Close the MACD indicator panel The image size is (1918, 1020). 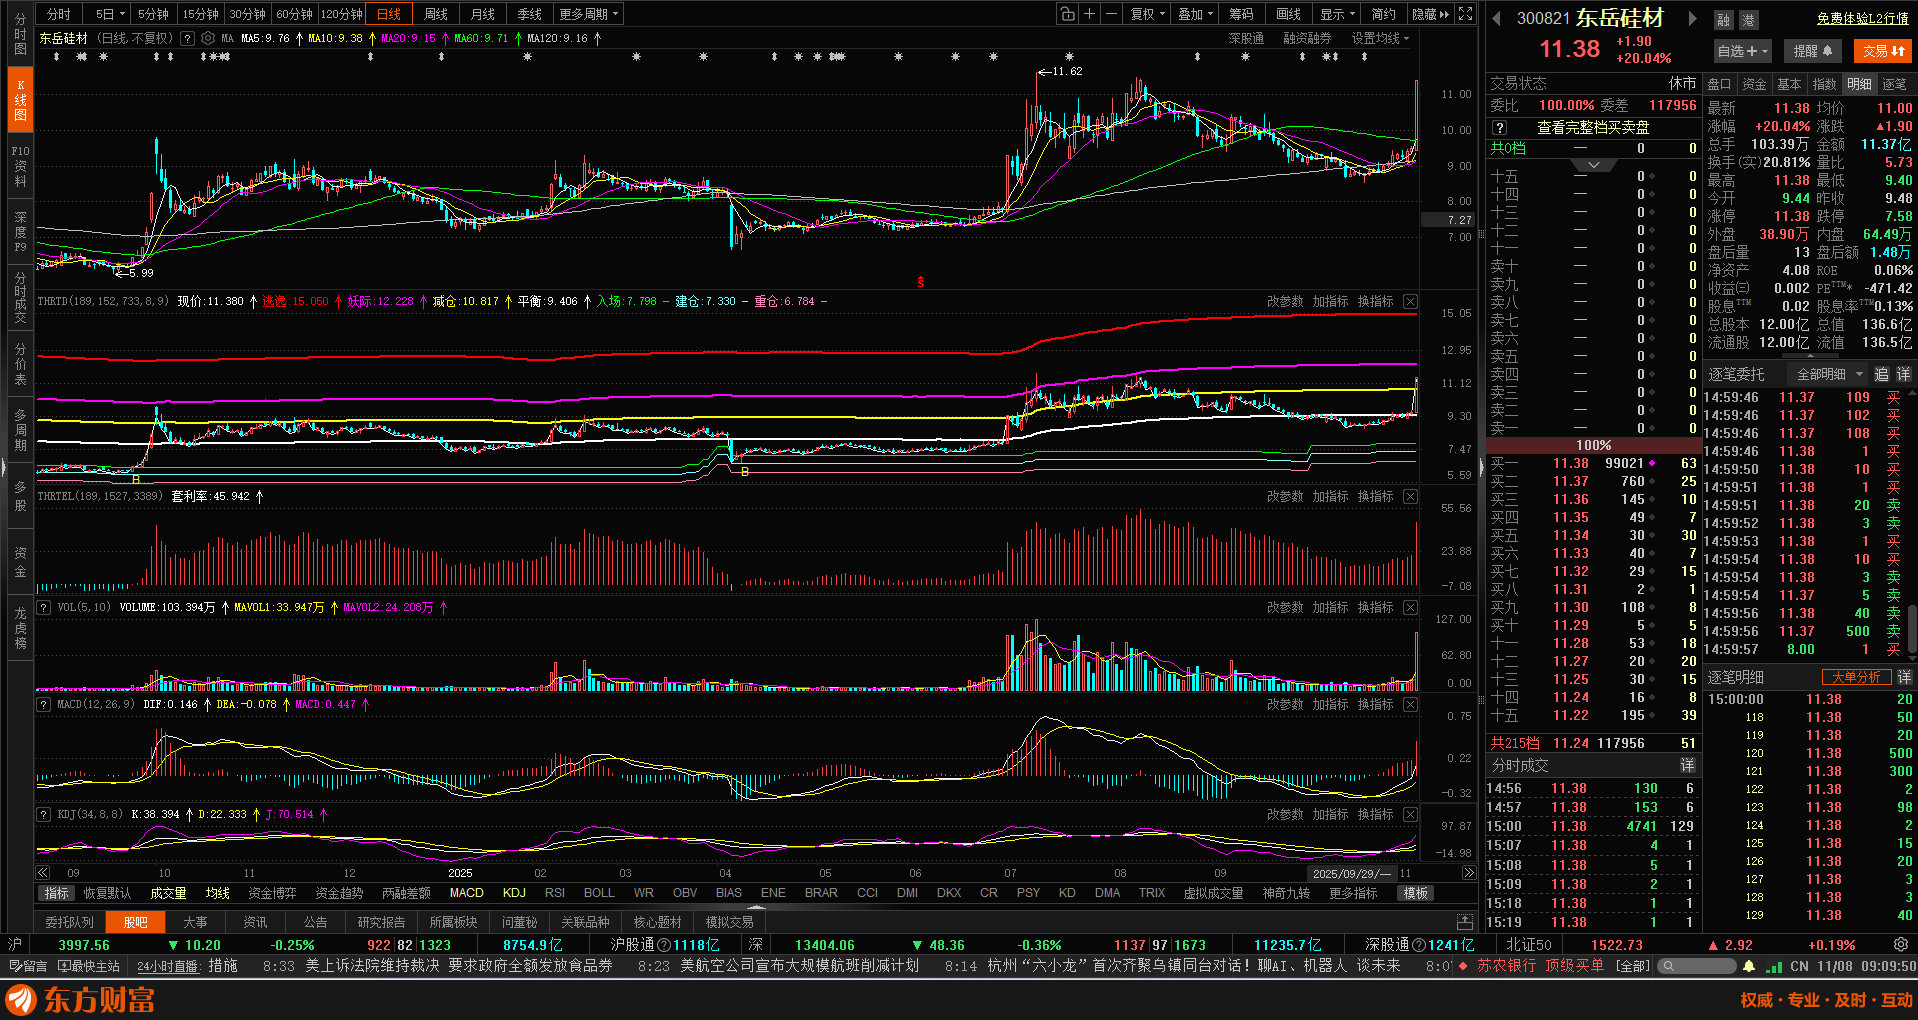[1410, 704]
